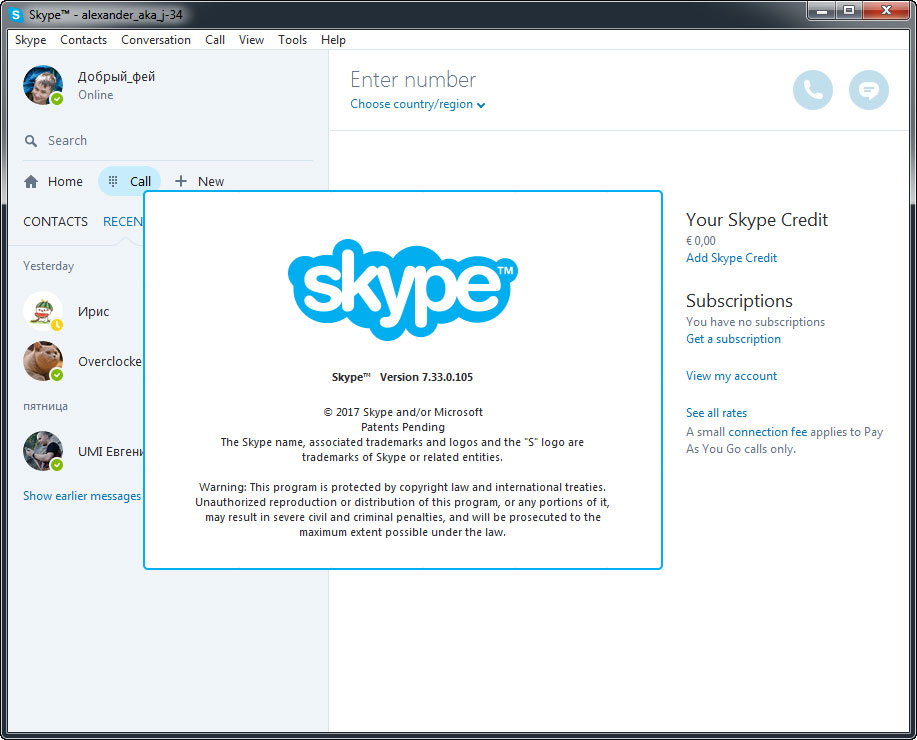Image resolution: width=917 pixels, height=740 pixels.
Task: Open Get a subscription link
Action: 733,339
